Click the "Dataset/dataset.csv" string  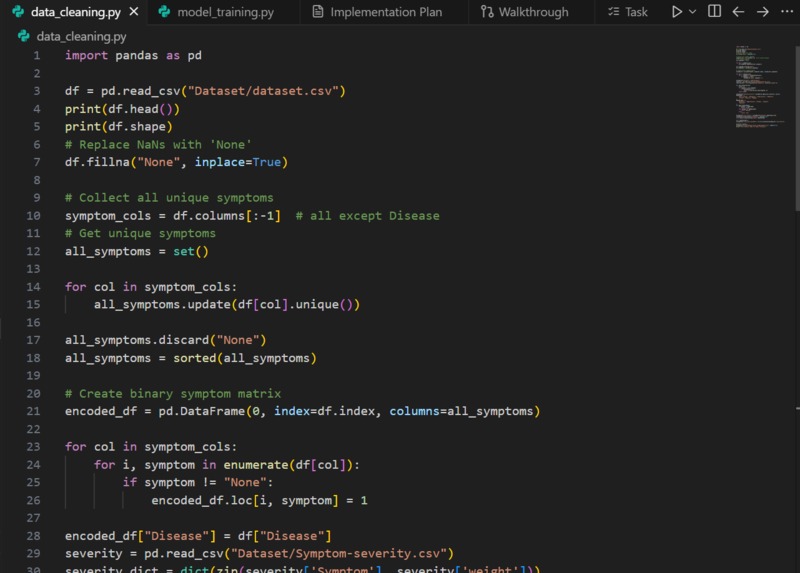click(263, 91)
